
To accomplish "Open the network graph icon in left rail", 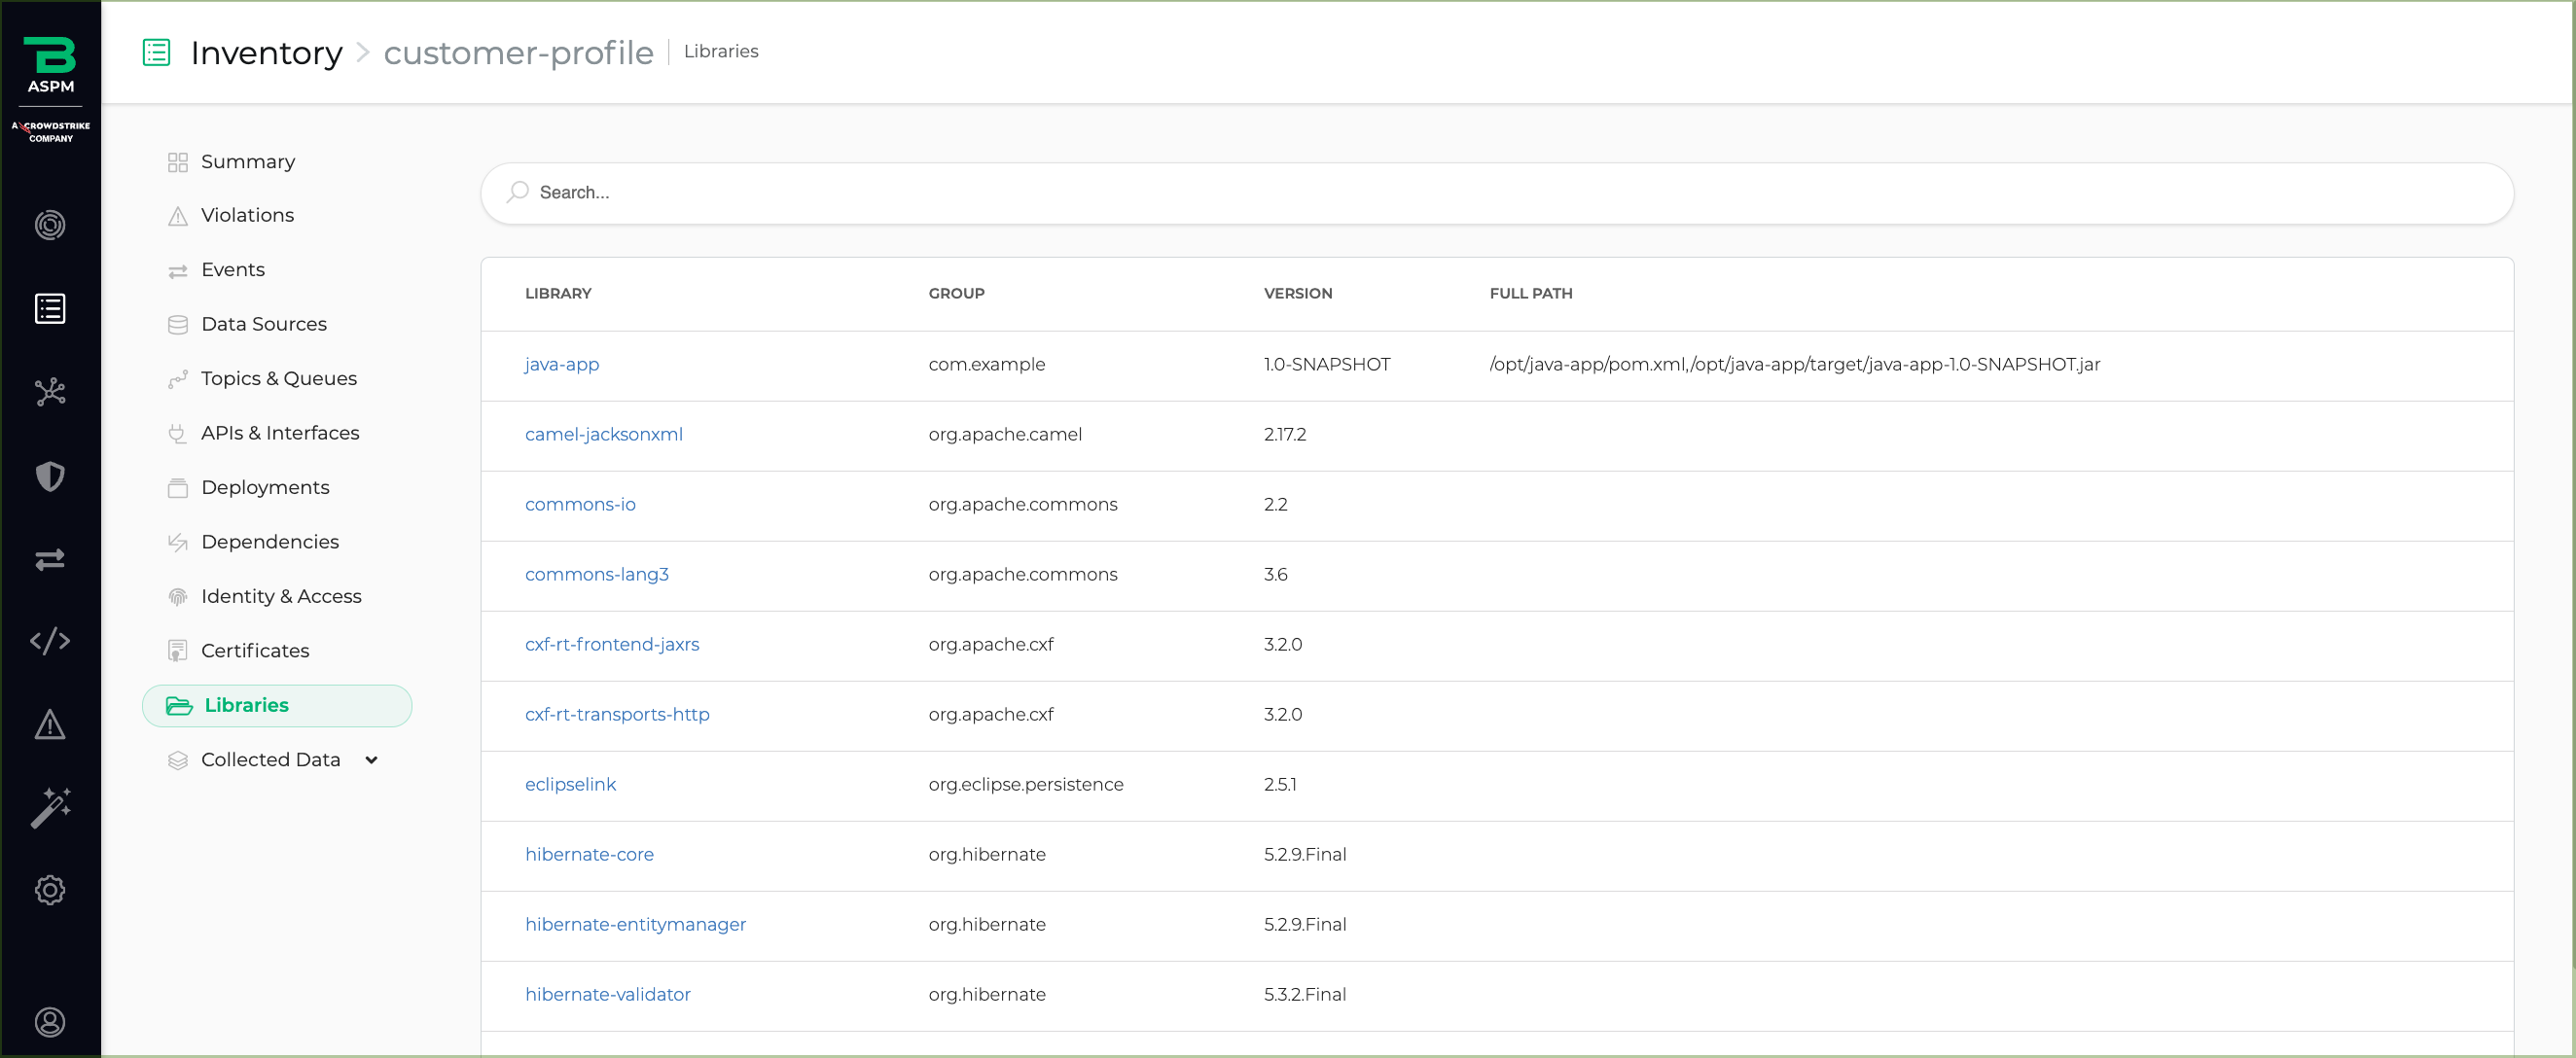I will pos(50,392).
